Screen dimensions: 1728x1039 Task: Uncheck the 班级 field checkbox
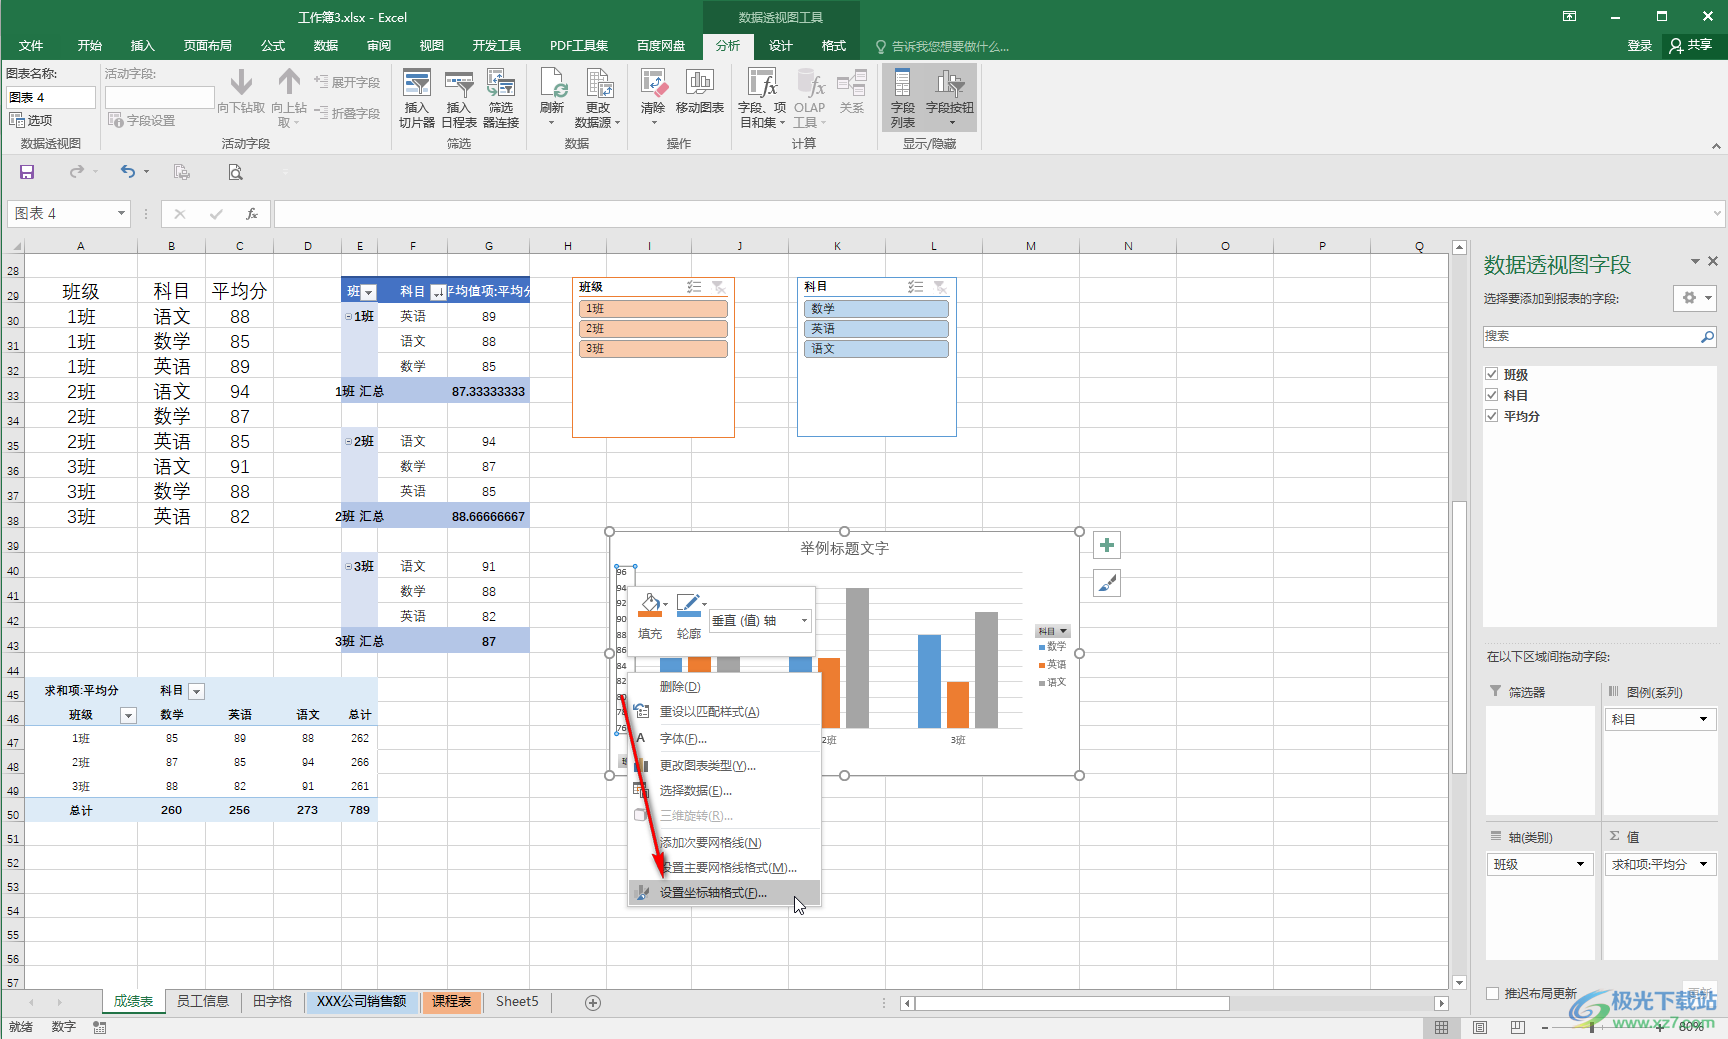1492,374
